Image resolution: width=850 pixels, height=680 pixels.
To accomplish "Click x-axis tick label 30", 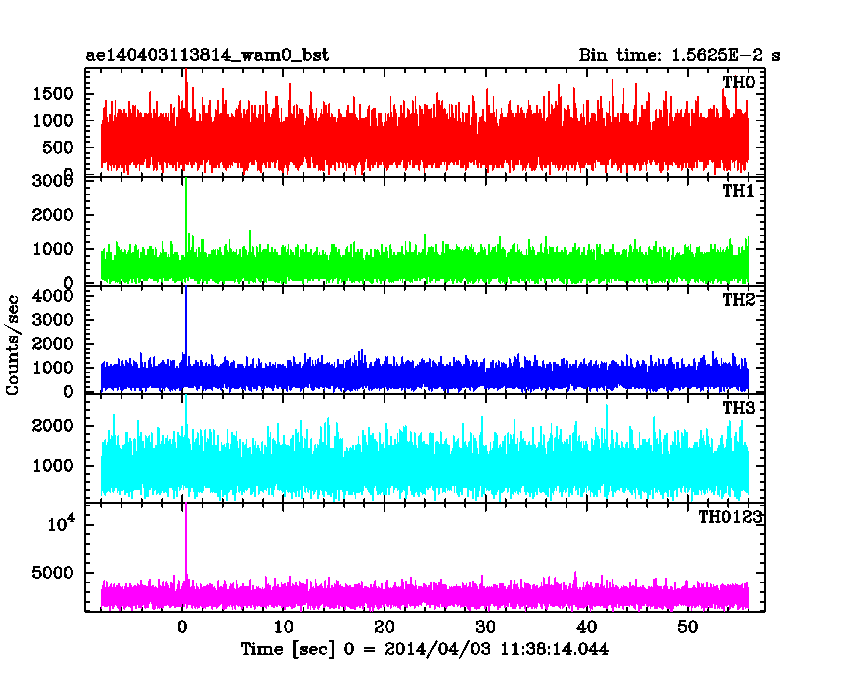I will point(485,627).
